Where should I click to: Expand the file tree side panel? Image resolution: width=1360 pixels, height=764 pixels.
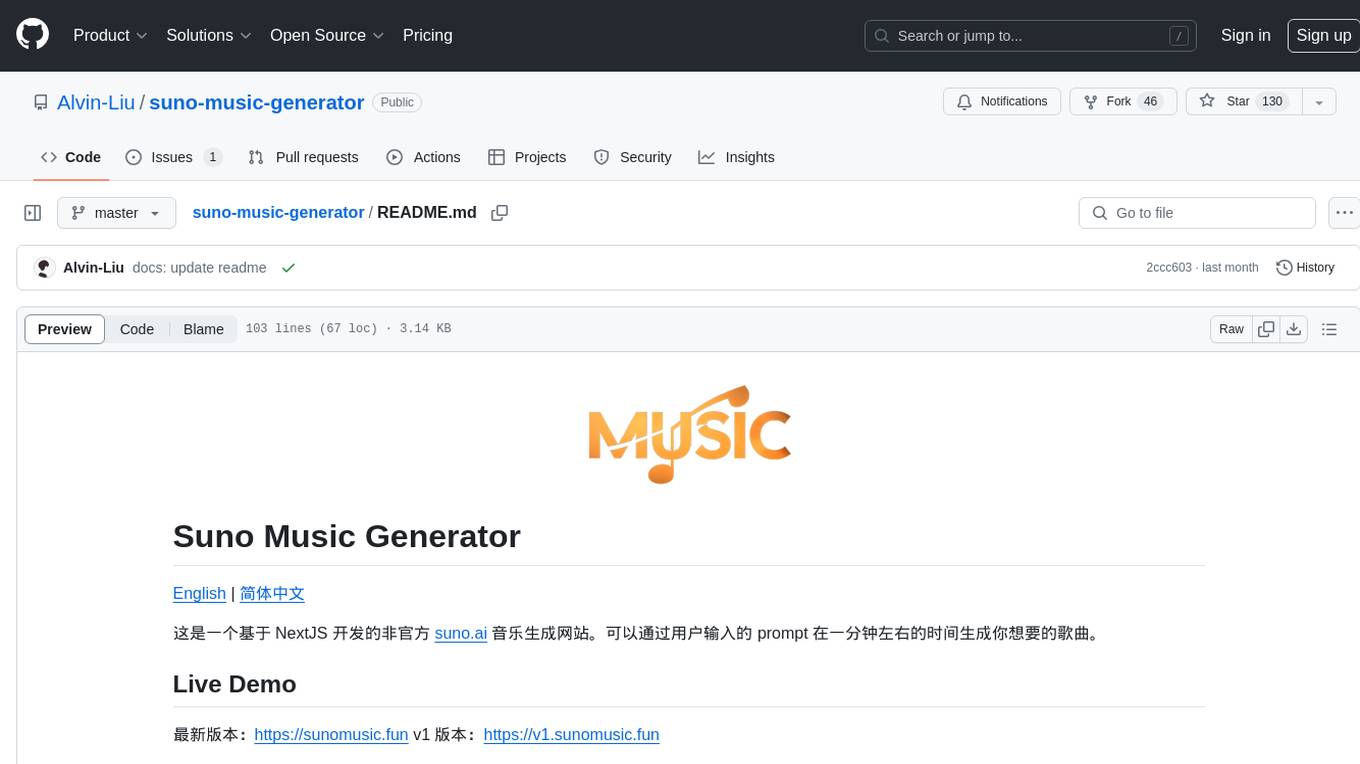pos(33,213)
